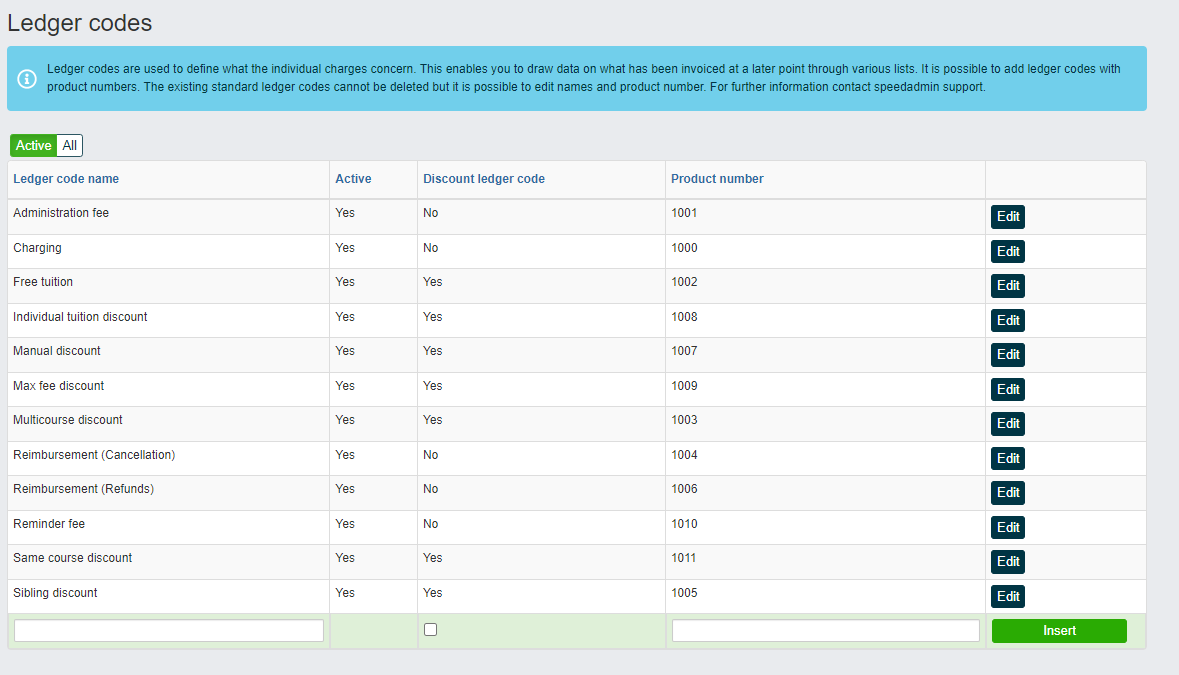1179x675 pixels.
Task: Edit the Individual tuition discount row
Action: [1008, 320]
